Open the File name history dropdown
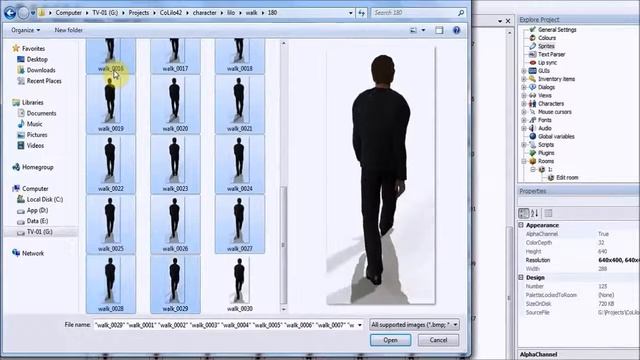 pos(360,325)
